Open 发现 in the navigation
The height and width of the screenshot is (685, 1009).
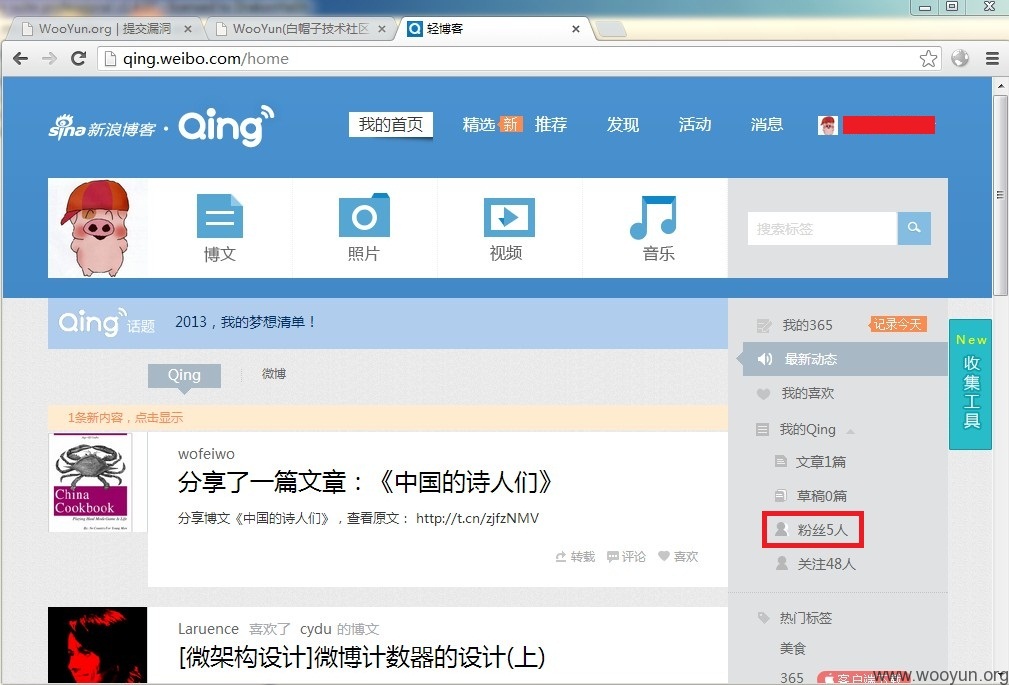(x=623, y=124)
